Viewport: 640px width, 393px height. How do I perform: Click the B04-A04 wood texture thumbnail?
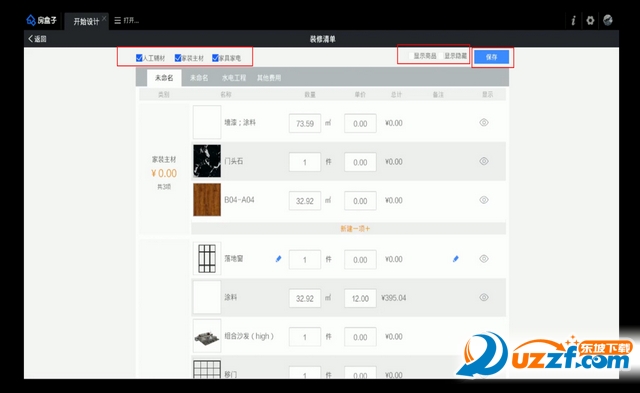coord(207,200)
